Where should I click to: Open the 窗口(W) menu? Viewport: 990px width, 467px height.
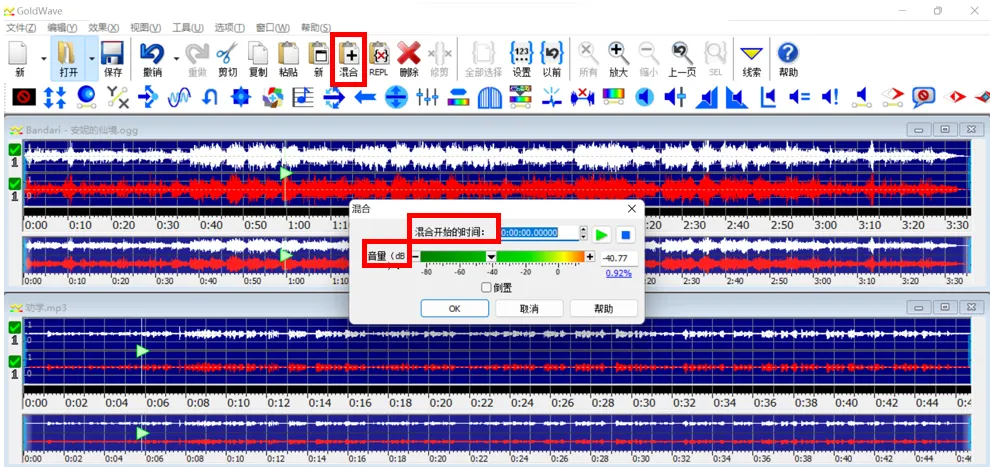tap(273, 28)
